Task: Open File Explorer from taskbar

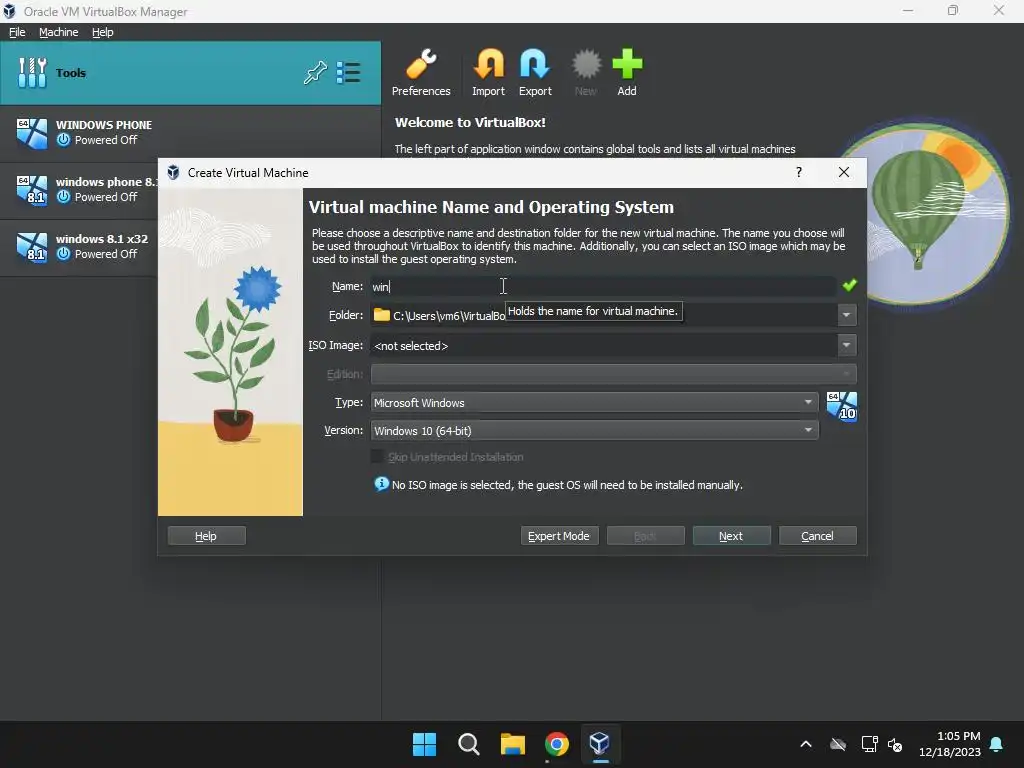Action: pyautogui.click(x=513, y=744)
